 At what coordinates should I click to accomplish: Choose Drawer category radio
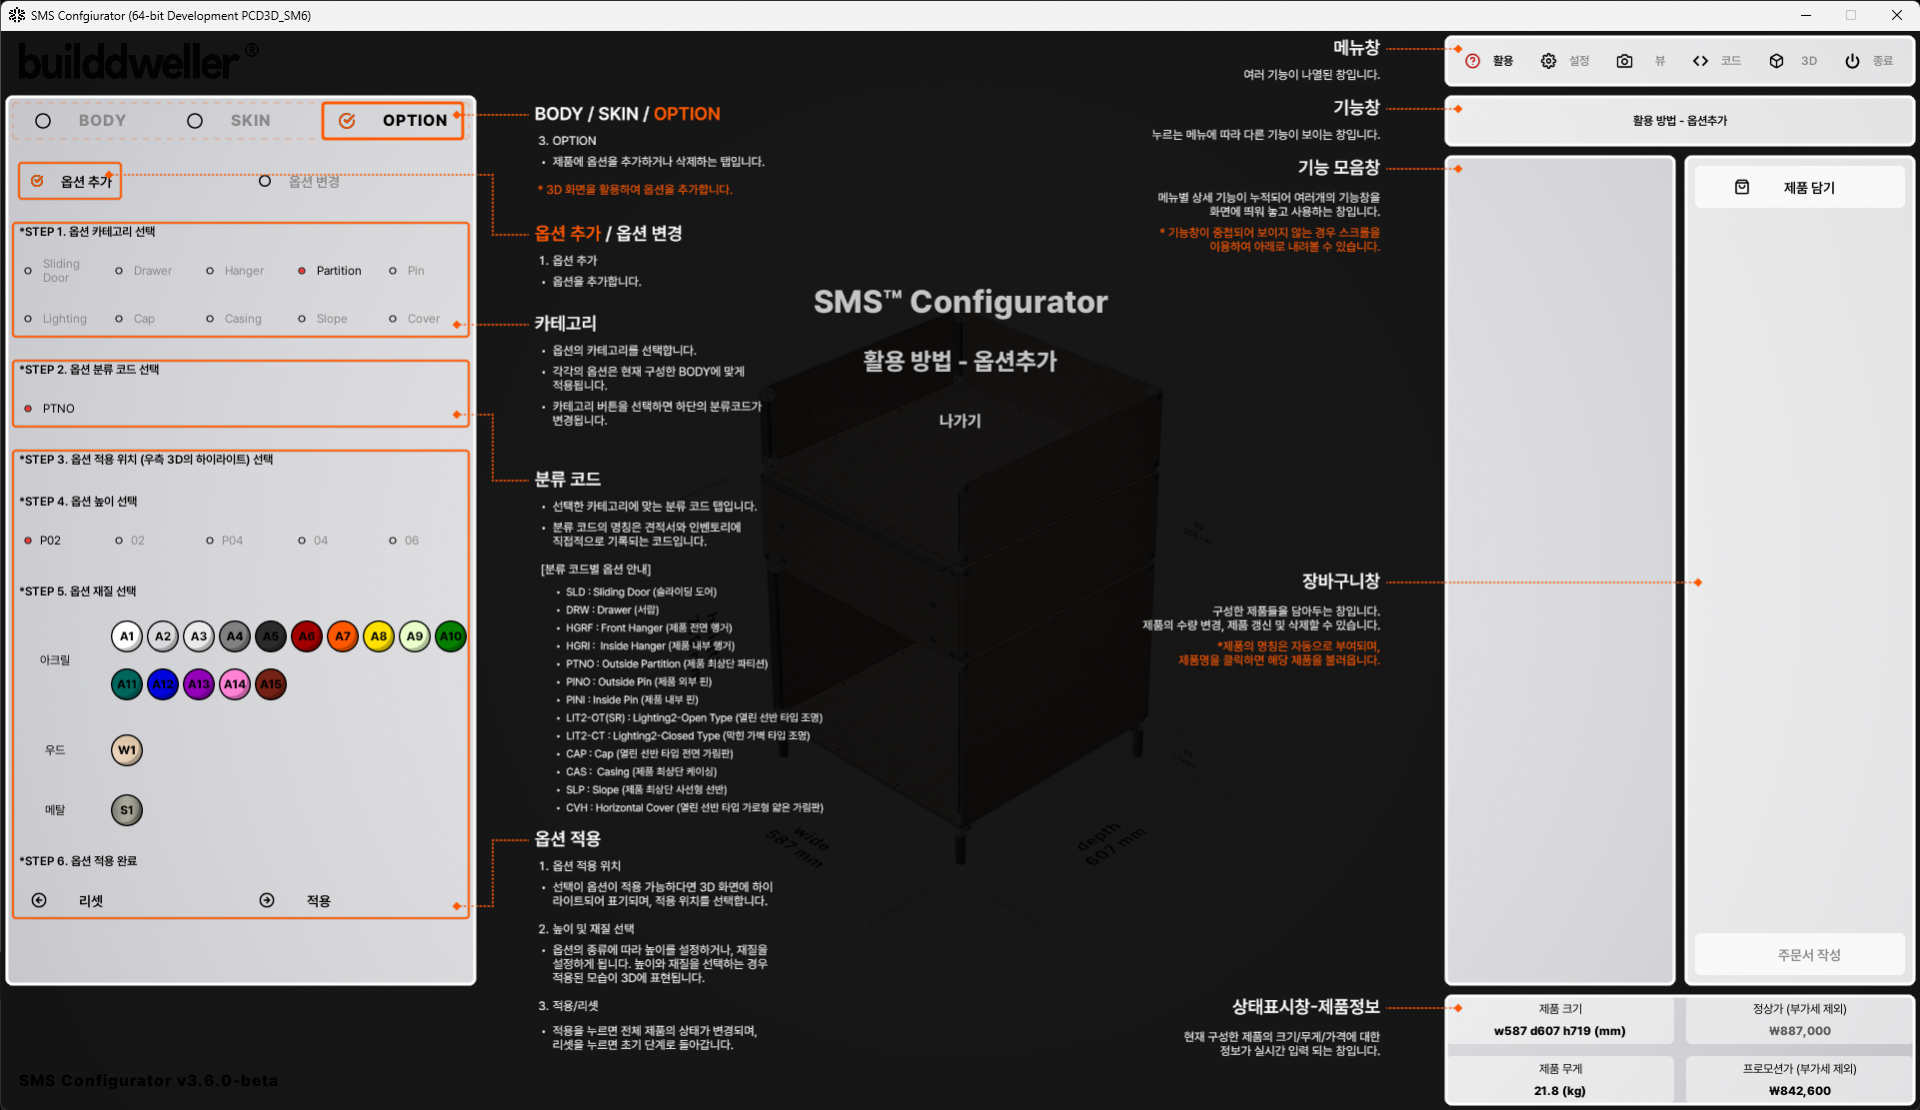(x=119, y=271)
